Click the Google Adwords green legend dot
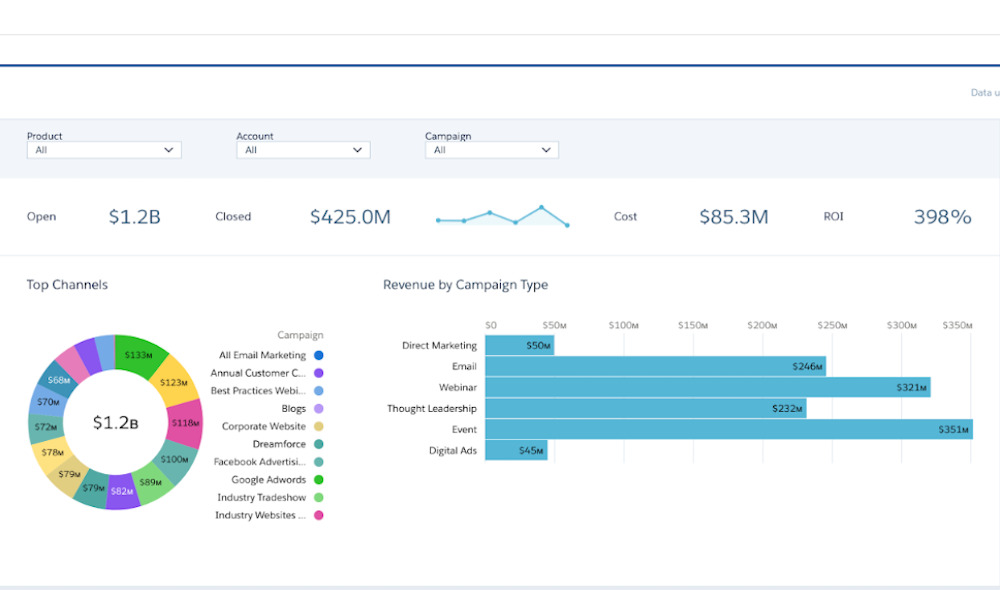 pos(318,480)
